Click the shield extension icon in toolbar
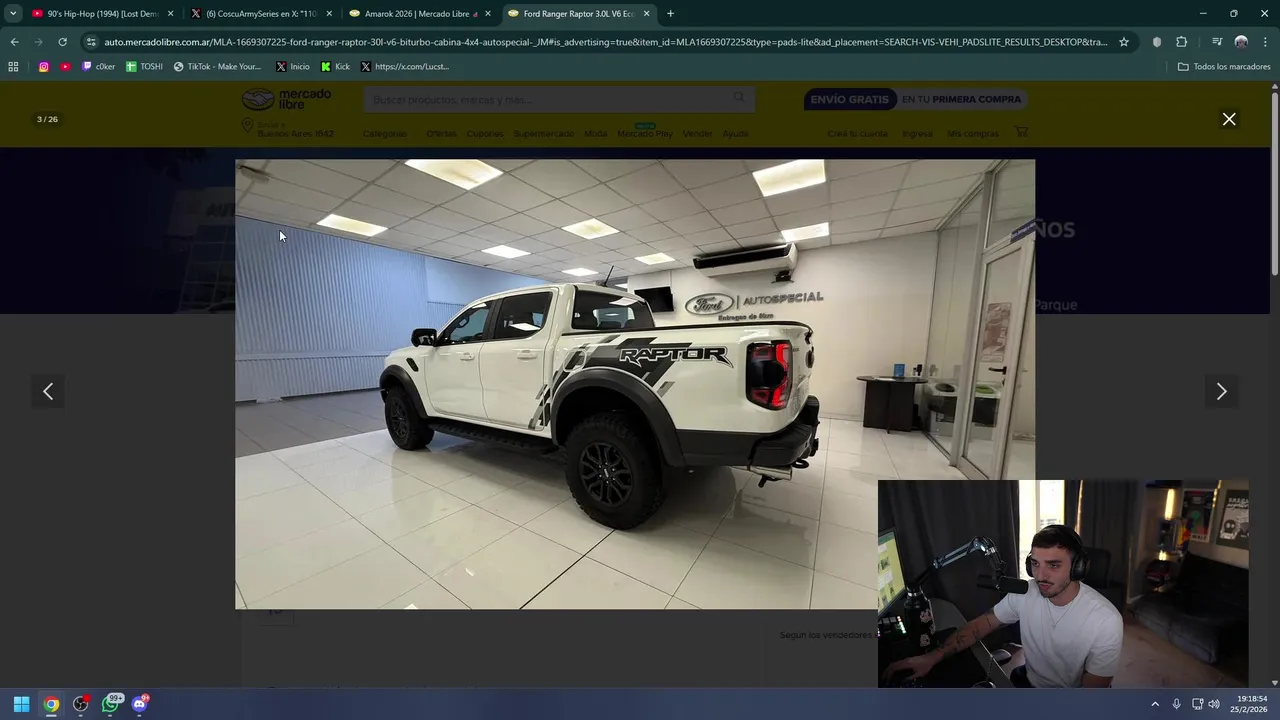Image resolution: width=1280 pixels, height=720 pixels. [1157, 42]
